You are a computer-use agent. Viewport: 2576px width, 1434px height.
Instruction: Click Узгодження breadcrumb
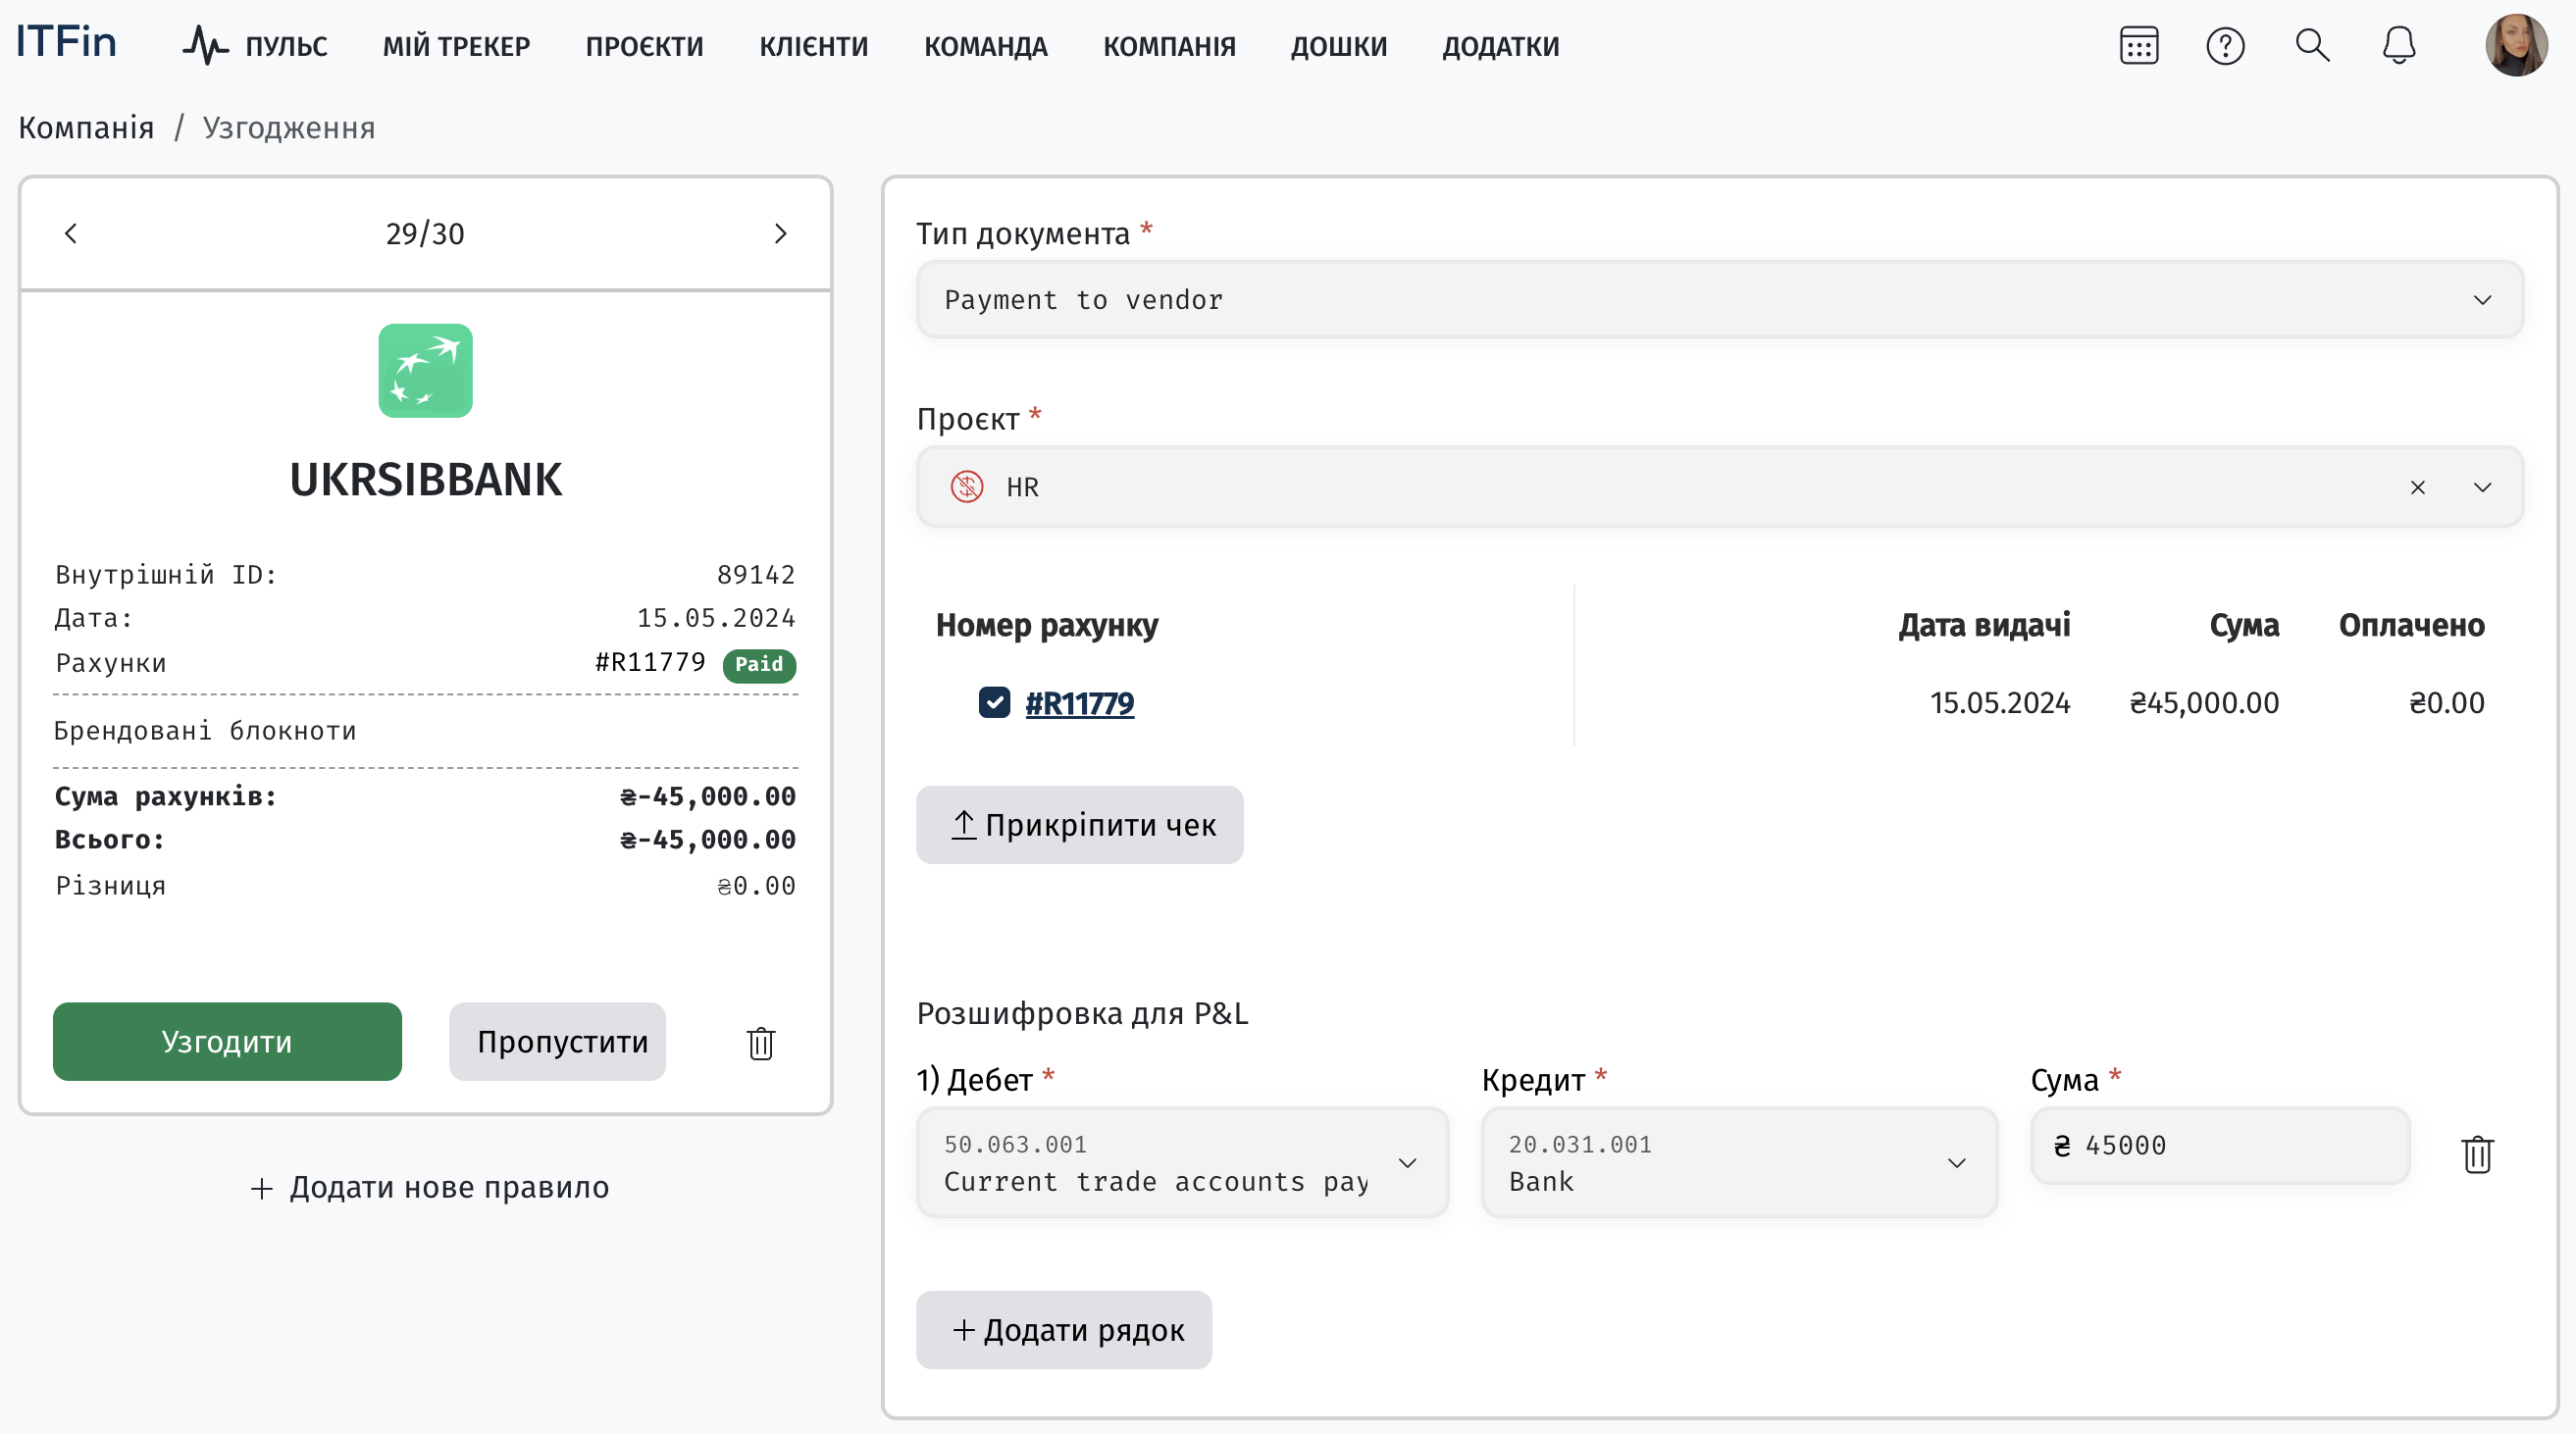click(x=289, y=128)
